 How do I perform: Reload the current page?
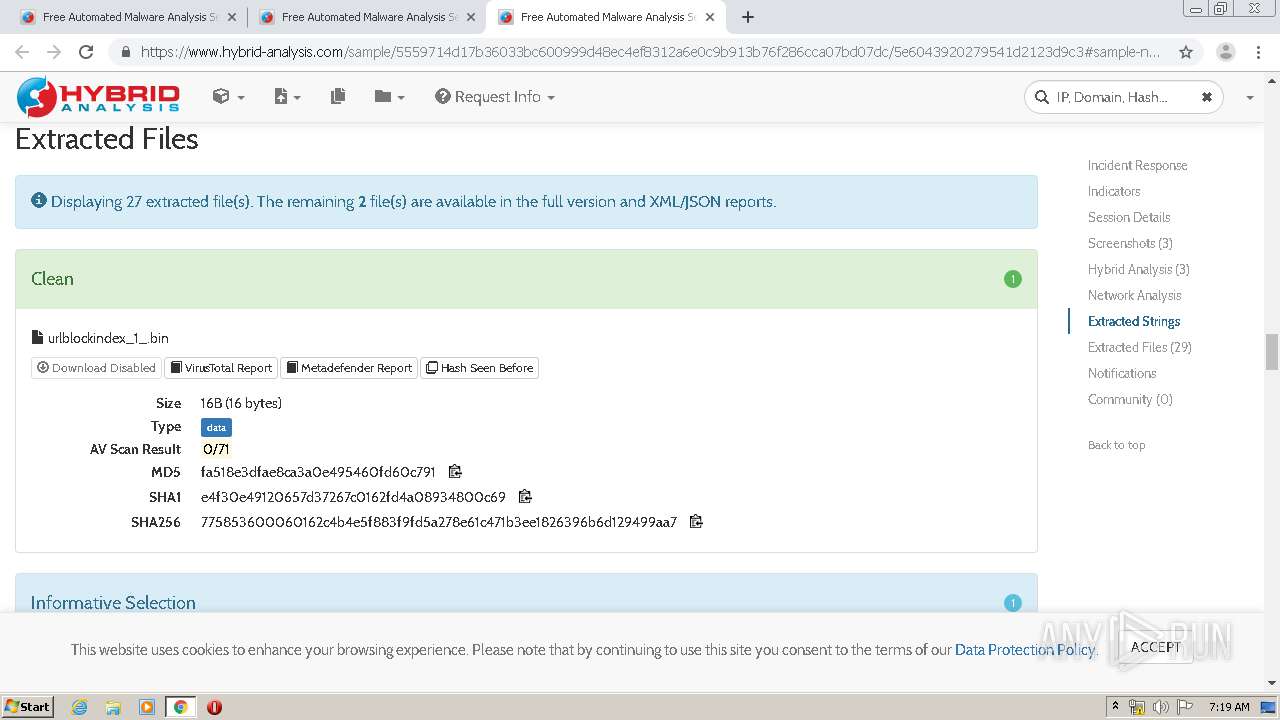tap(86, 52)
